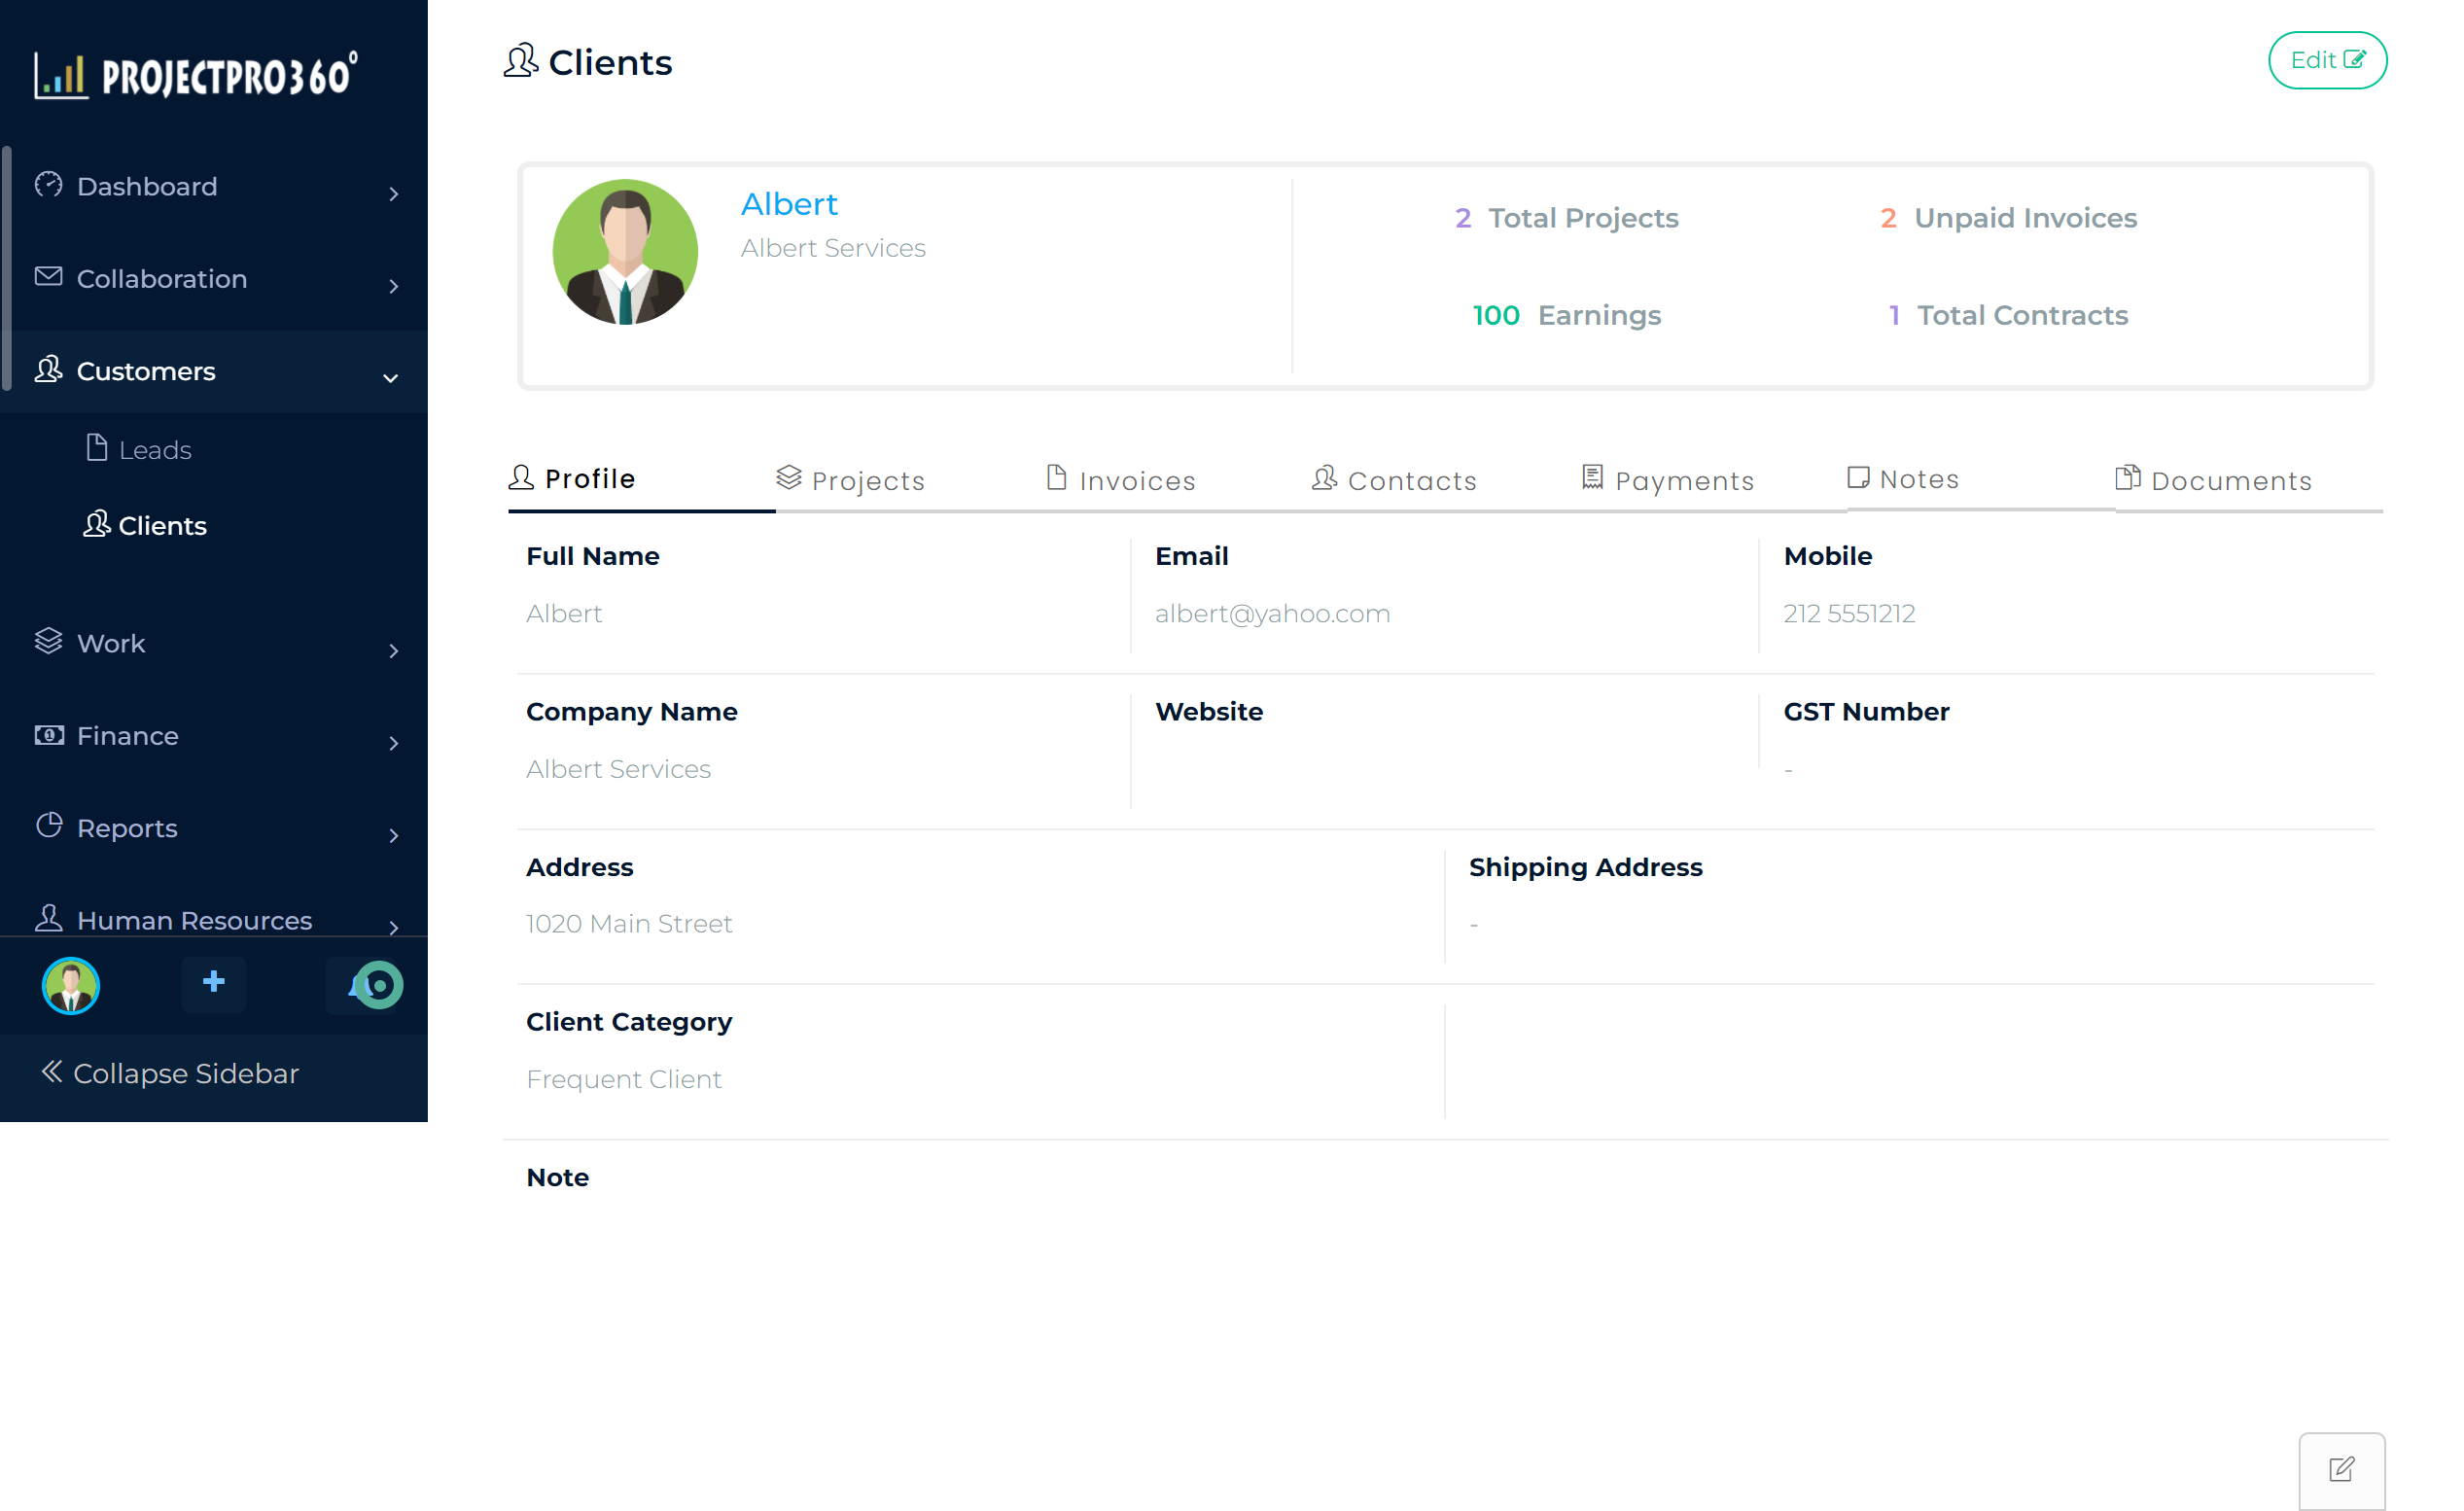Click the Frequent Client category value
This screenshot has width=2464, height=1511.
coord(623,1079)
